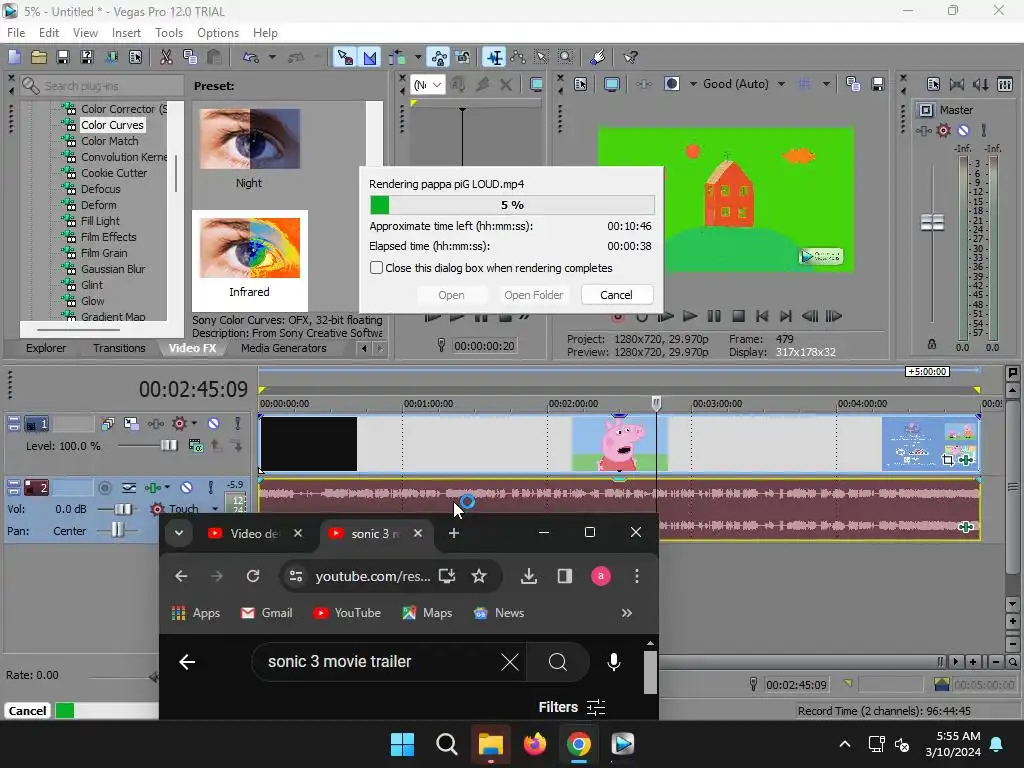This screenshot has height=768, width=1024.
Task: Solo video track 1 exclamation icon
Action: point(238,424)
